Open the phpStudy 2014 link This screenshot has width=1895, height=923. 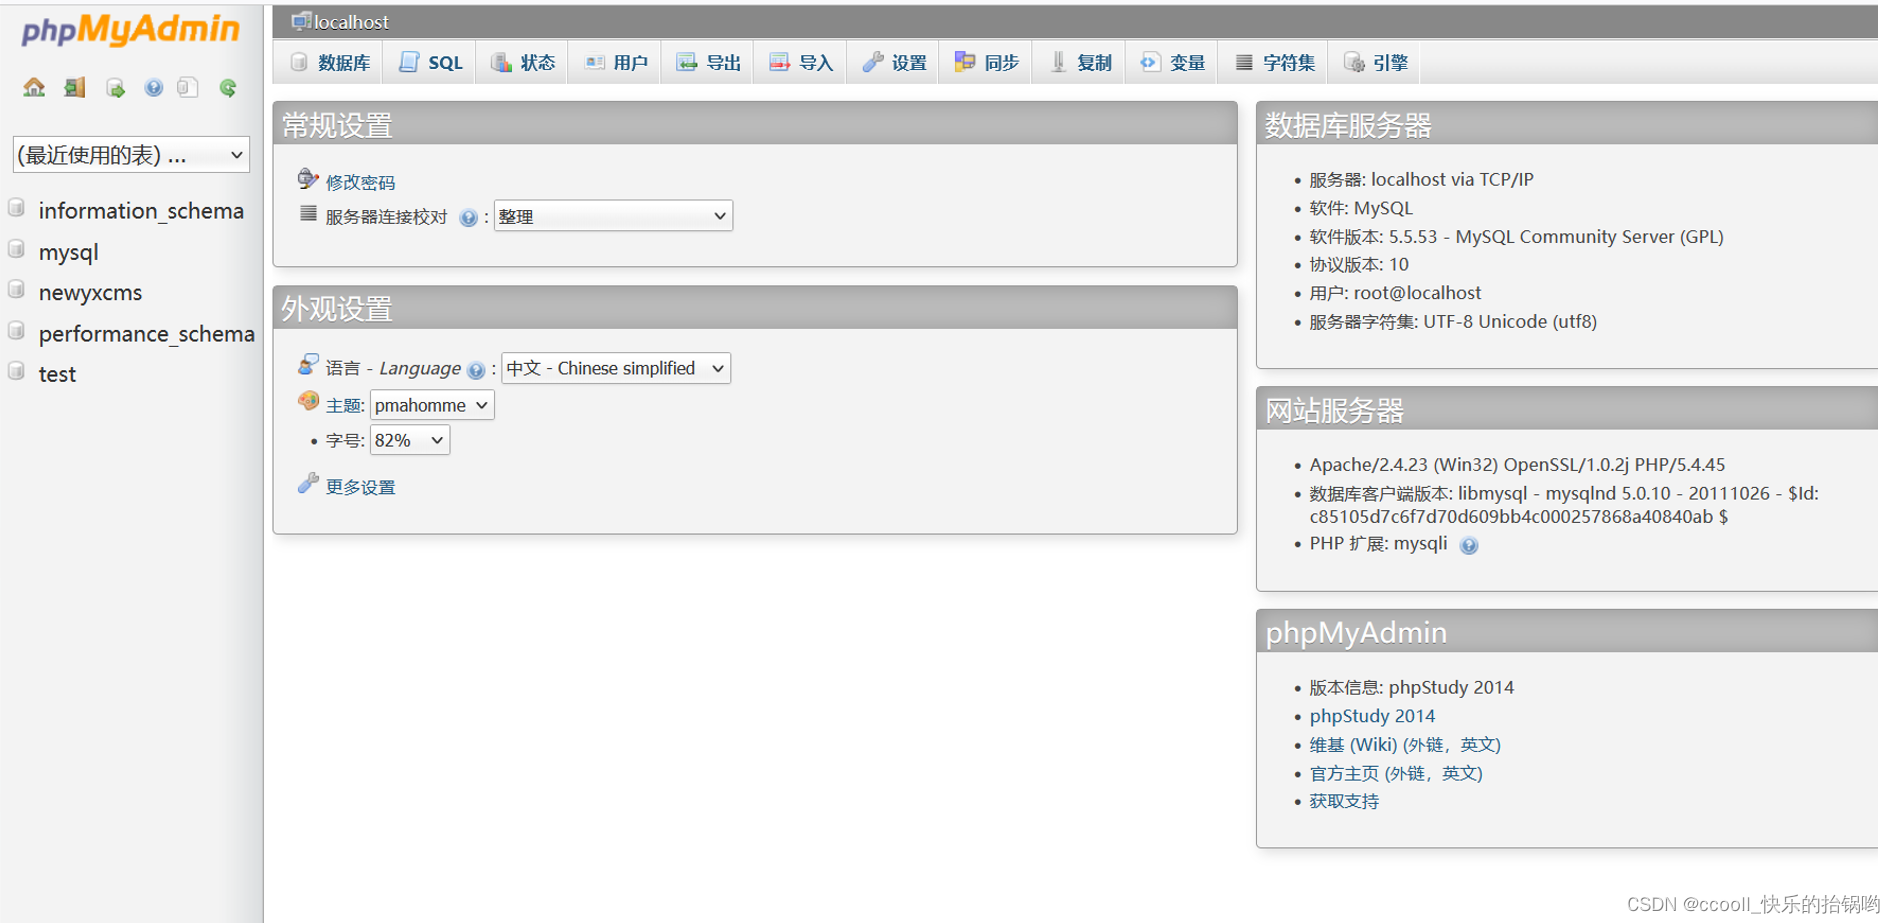coord(1372,716)
